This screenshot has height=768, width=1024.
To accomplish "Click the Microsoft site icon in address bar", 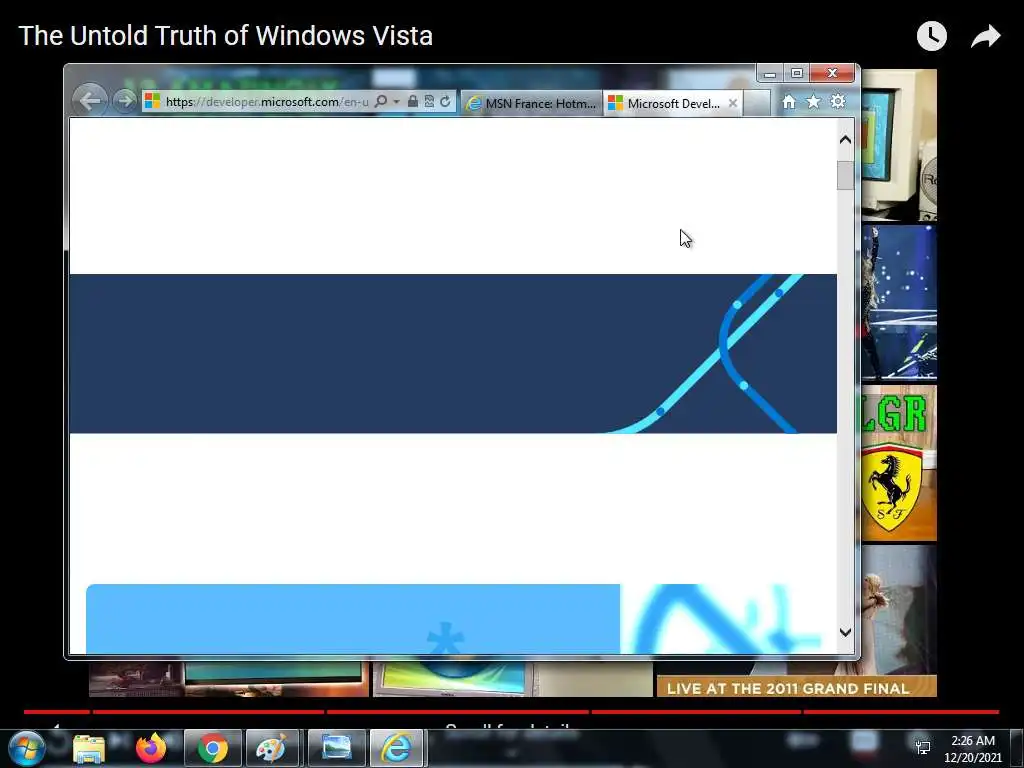I will tap(153, 101).
